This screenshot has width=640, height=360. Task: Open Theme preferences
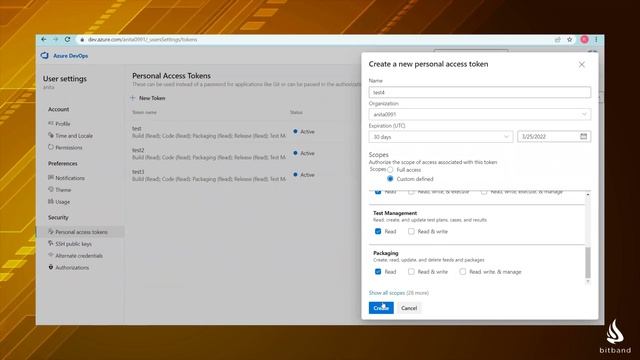[63, 190]
